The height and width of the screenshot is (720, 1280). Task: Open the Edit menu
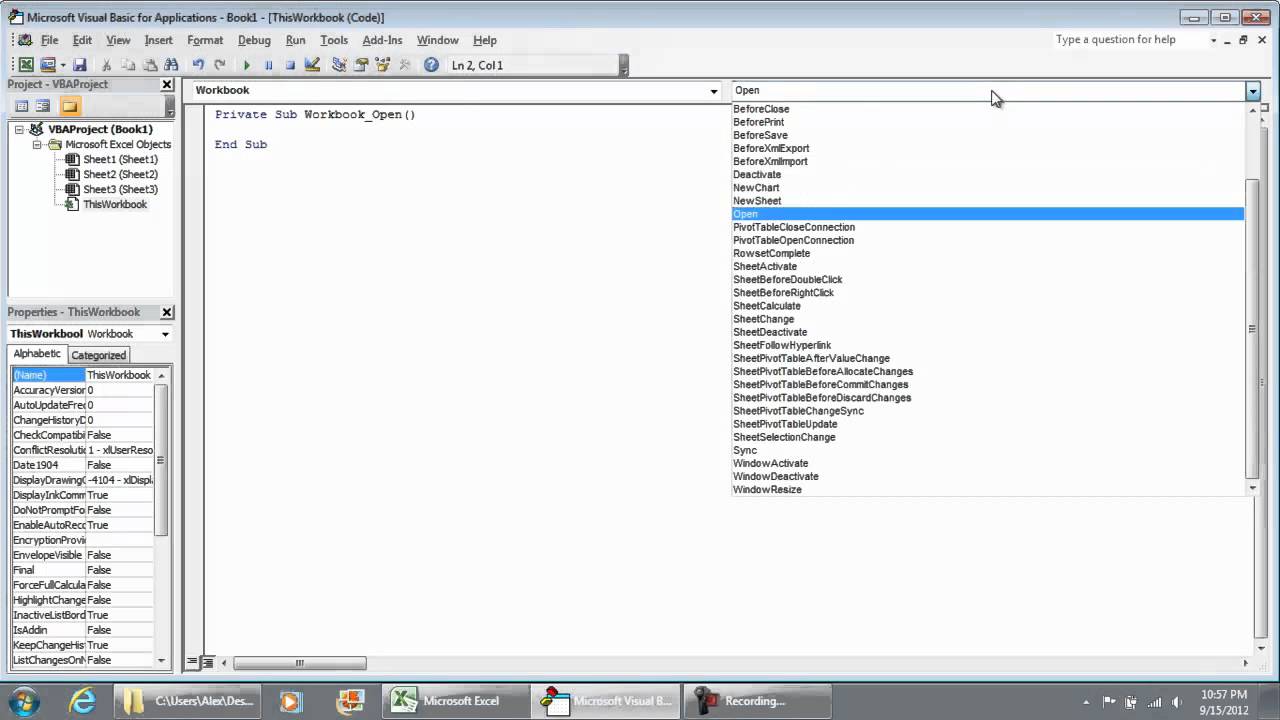[x=82, y=40]
